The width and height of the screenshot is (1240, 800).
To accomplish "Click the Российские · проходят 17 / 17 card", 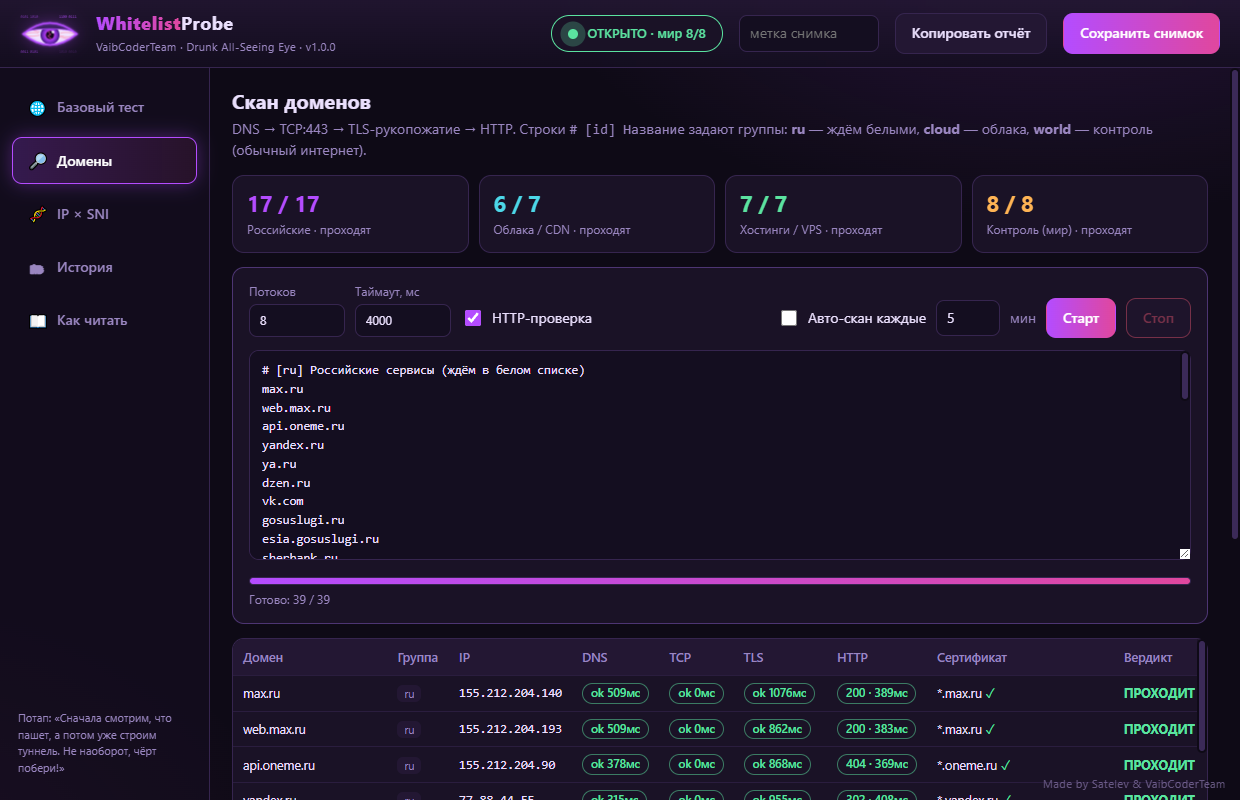I will coord(350,214).
